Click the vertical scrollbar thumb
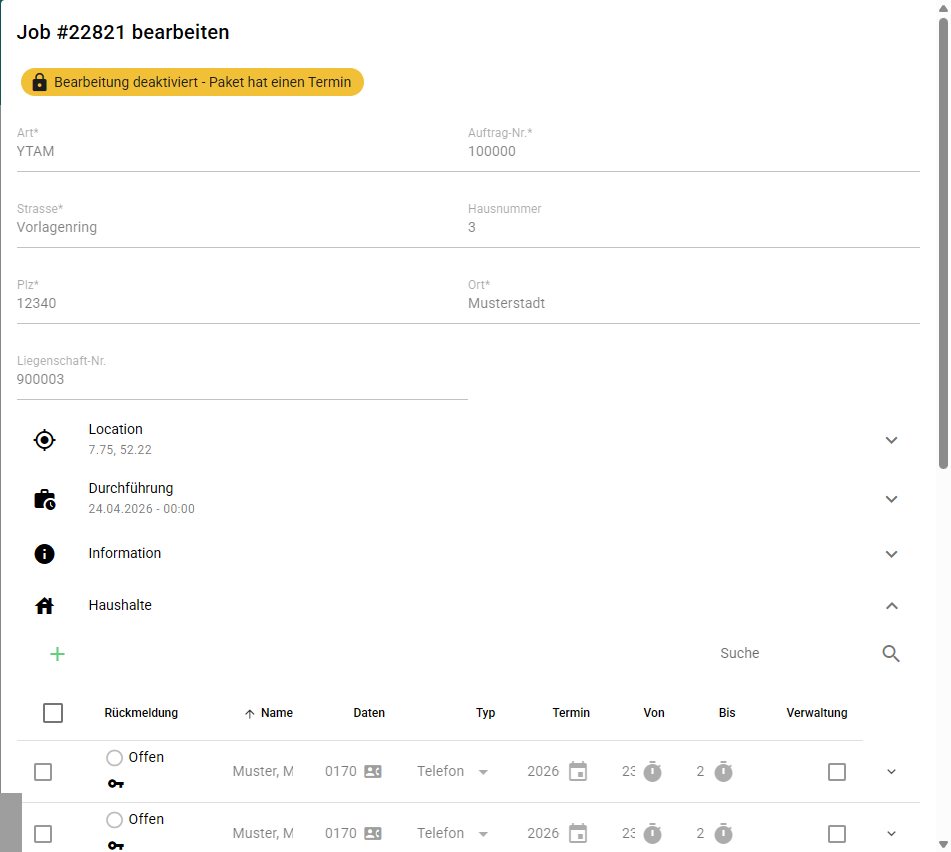The width and height of the screenshot is (951, 852). (943, 243)
